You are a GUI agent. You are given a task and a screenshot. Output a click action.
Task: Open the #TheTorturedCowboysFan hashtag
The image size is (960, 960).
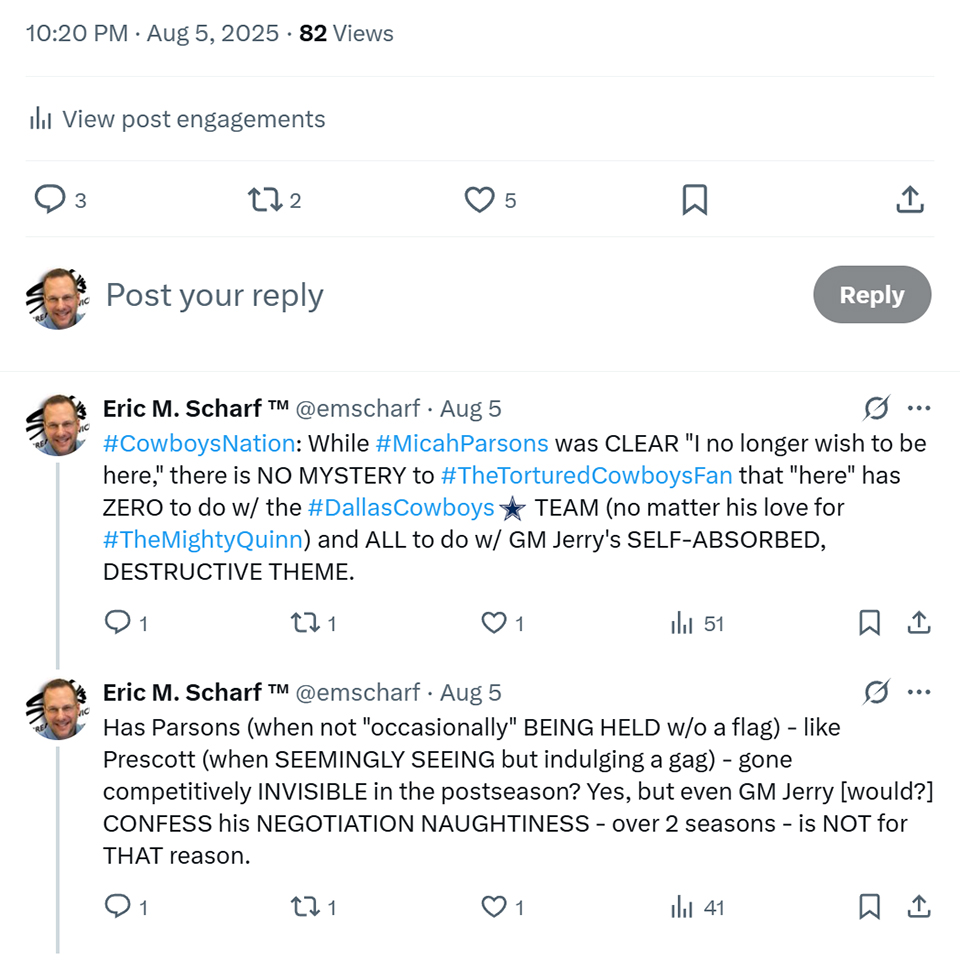click(586, 475)
